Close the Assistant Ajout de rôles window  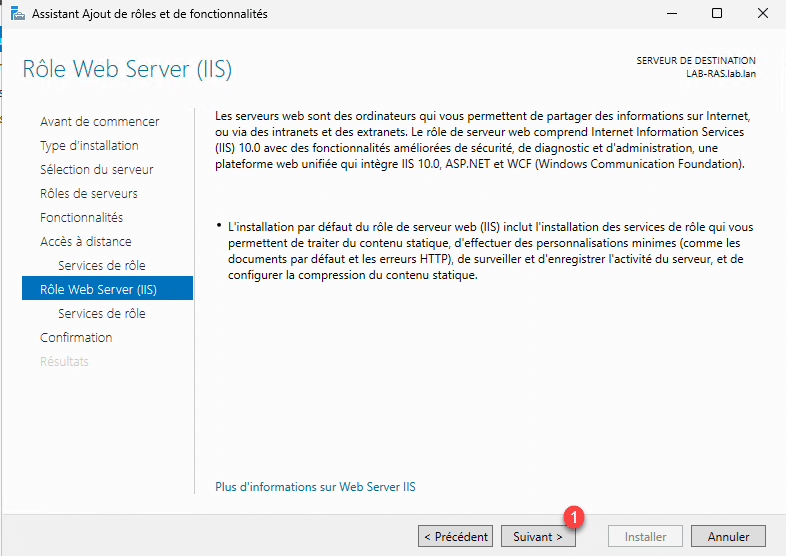point(762,14)
